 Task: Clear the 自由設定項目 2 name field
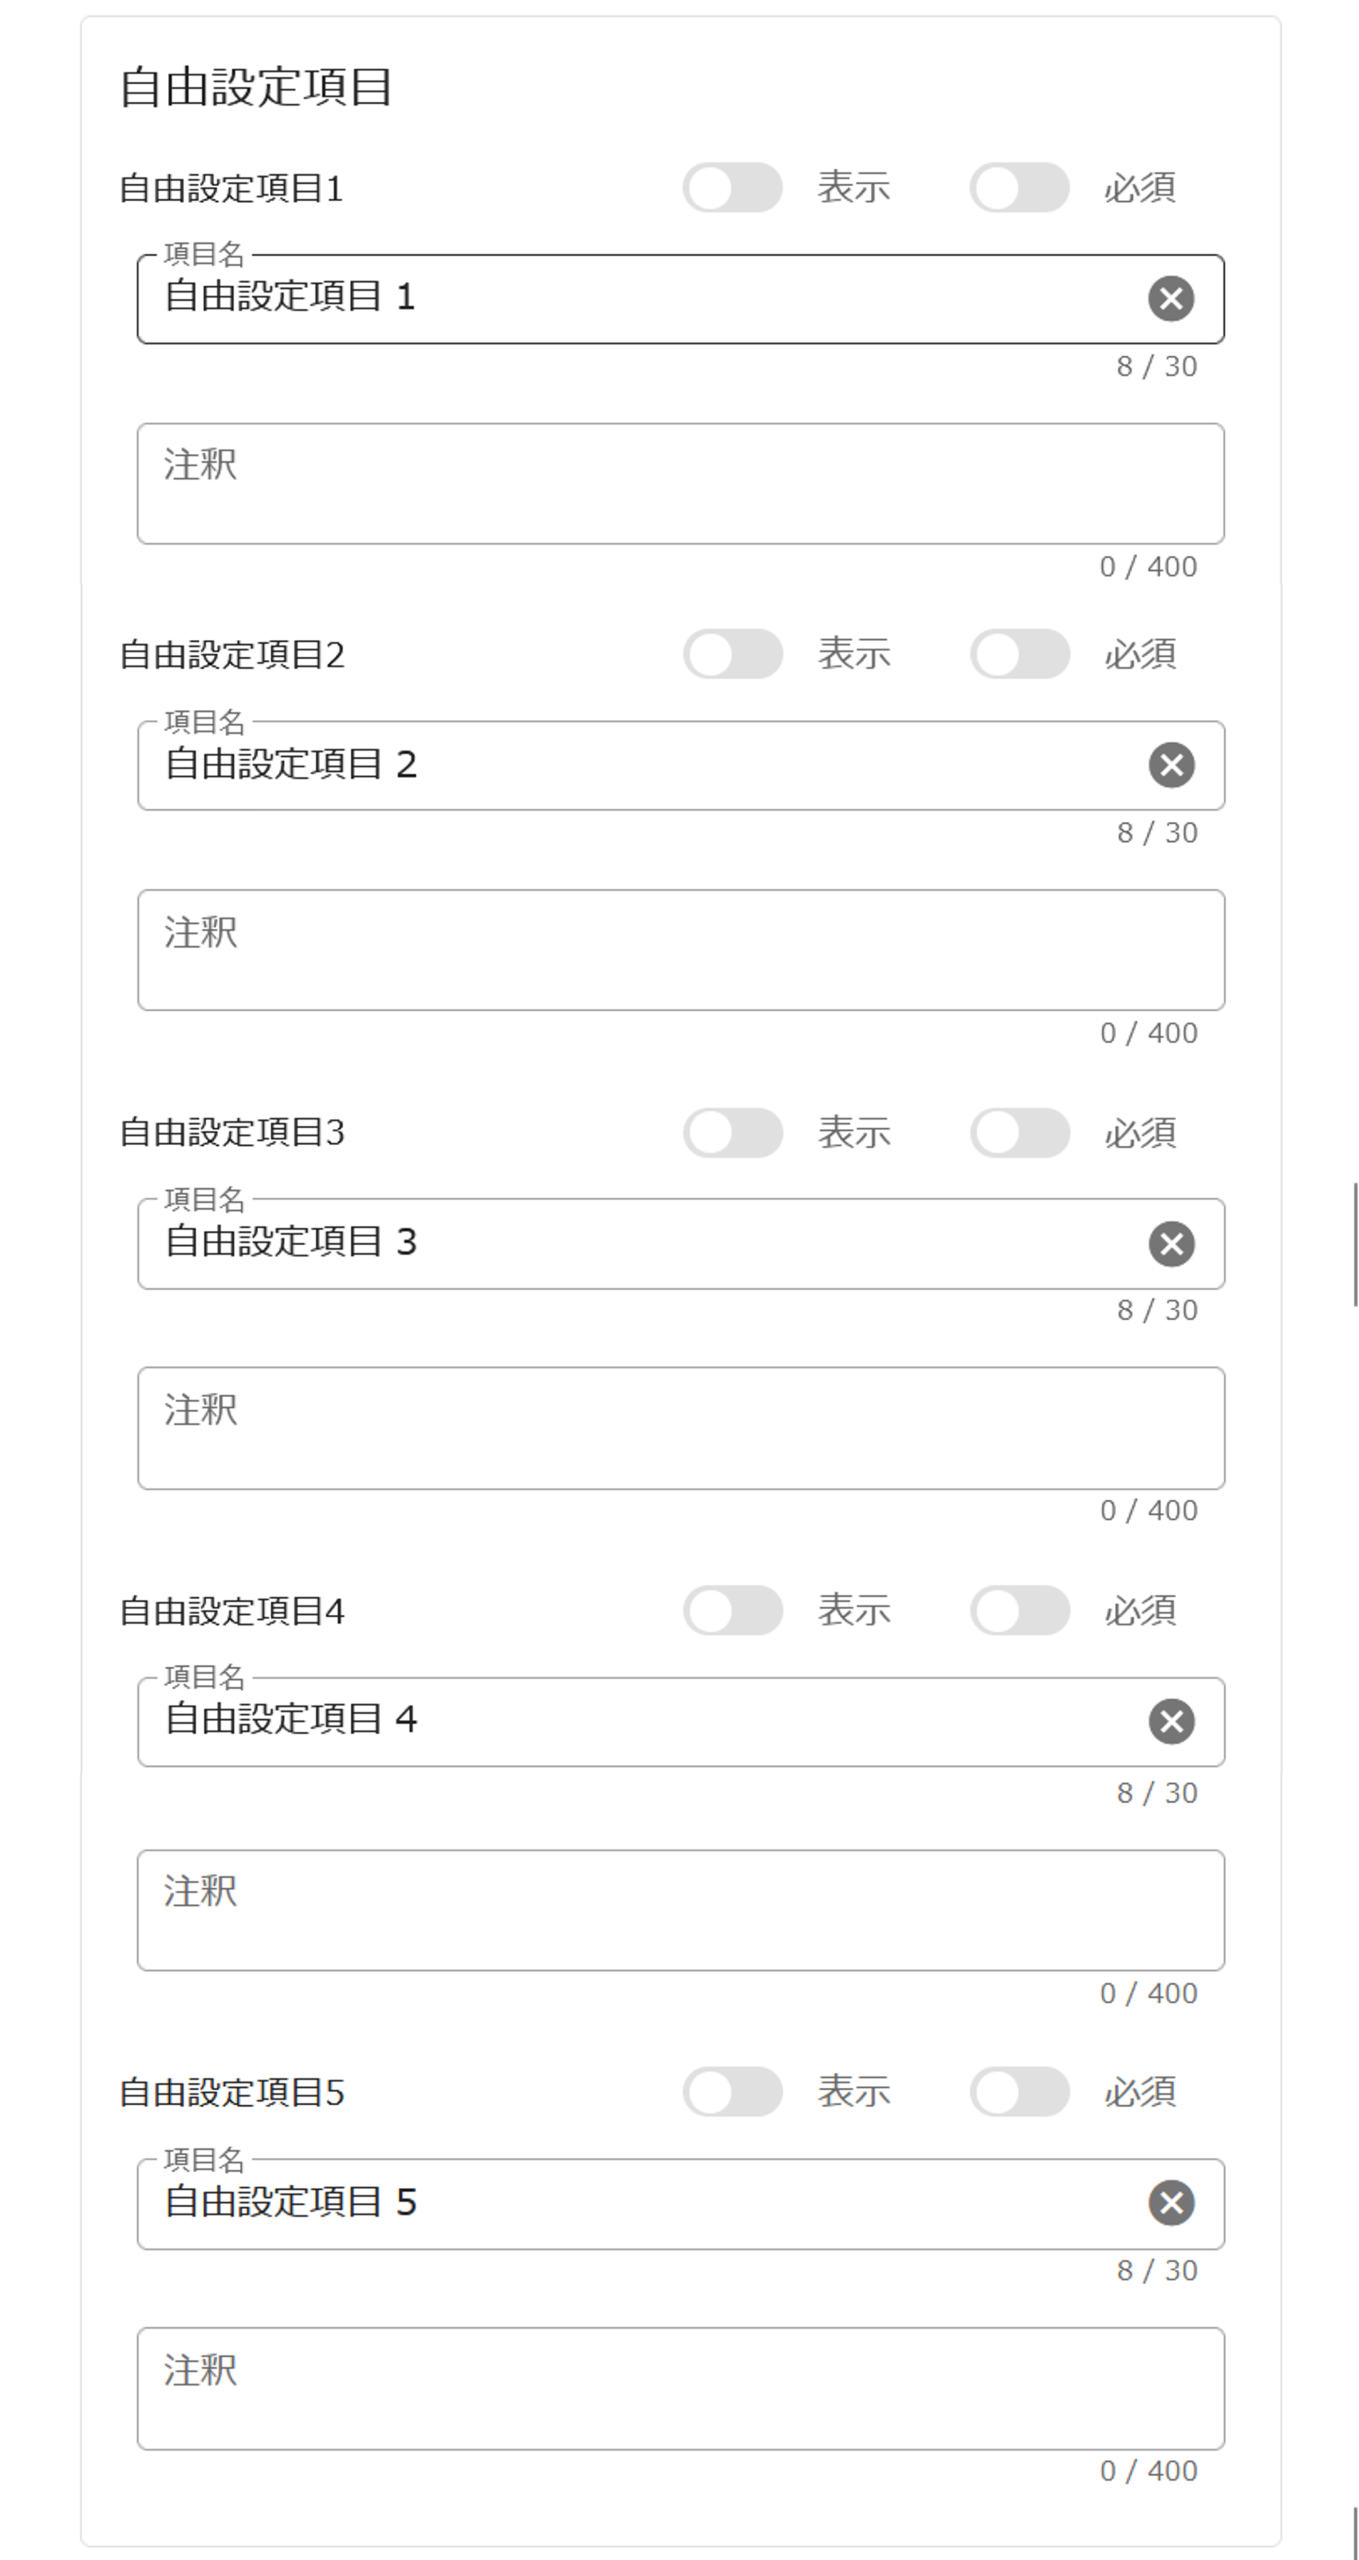pyautogui.click(x=1171, y=765)
